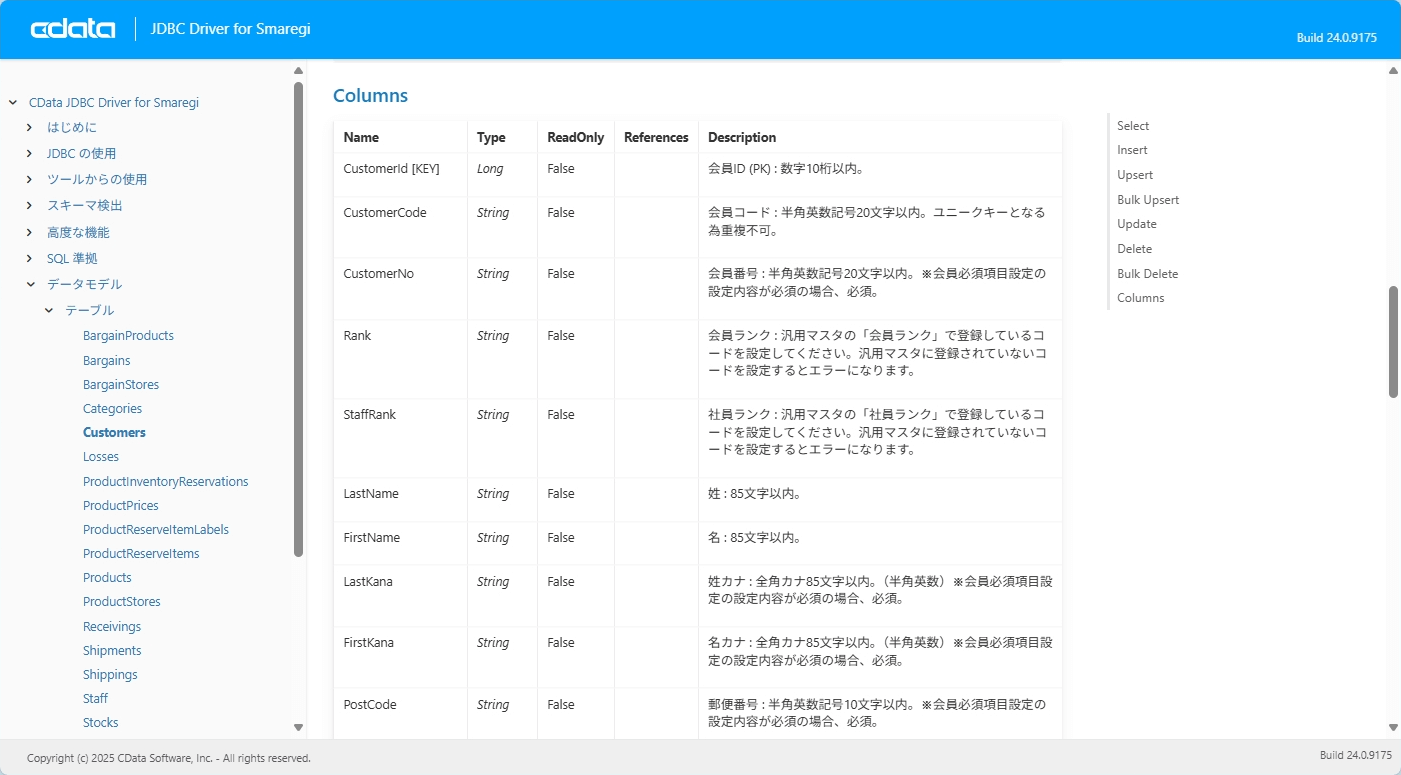Viewport: 1401px width, 775px height.
Task: Open the はじめに page
Action: 72,127
